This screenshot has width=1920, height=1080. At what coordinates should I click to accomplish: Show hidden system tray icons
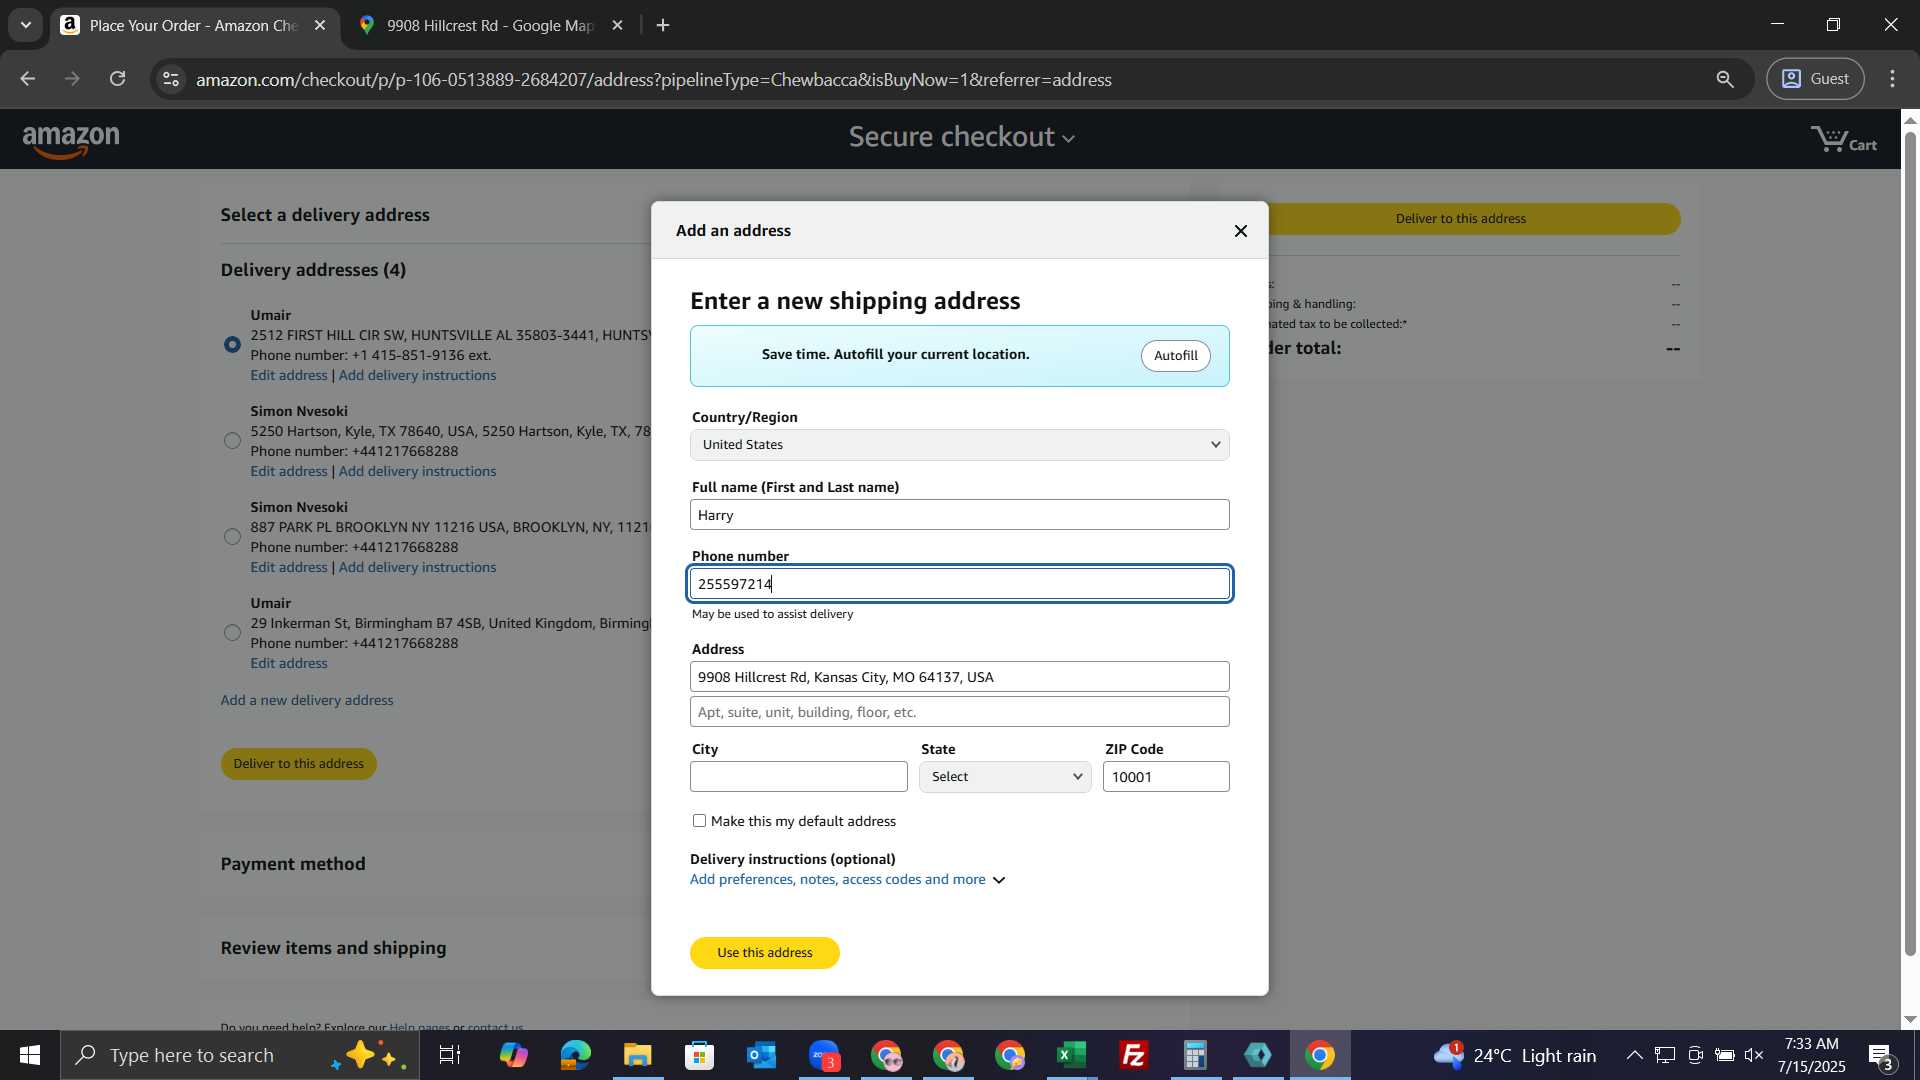(x=1634, y=1056)
